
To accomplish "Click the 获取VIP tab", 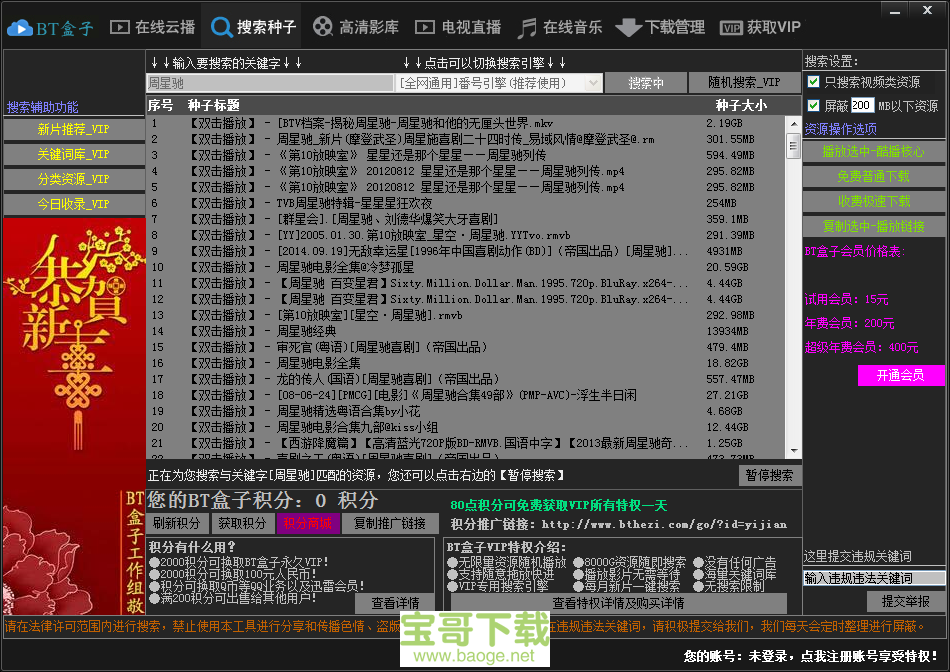I will 760,27.
